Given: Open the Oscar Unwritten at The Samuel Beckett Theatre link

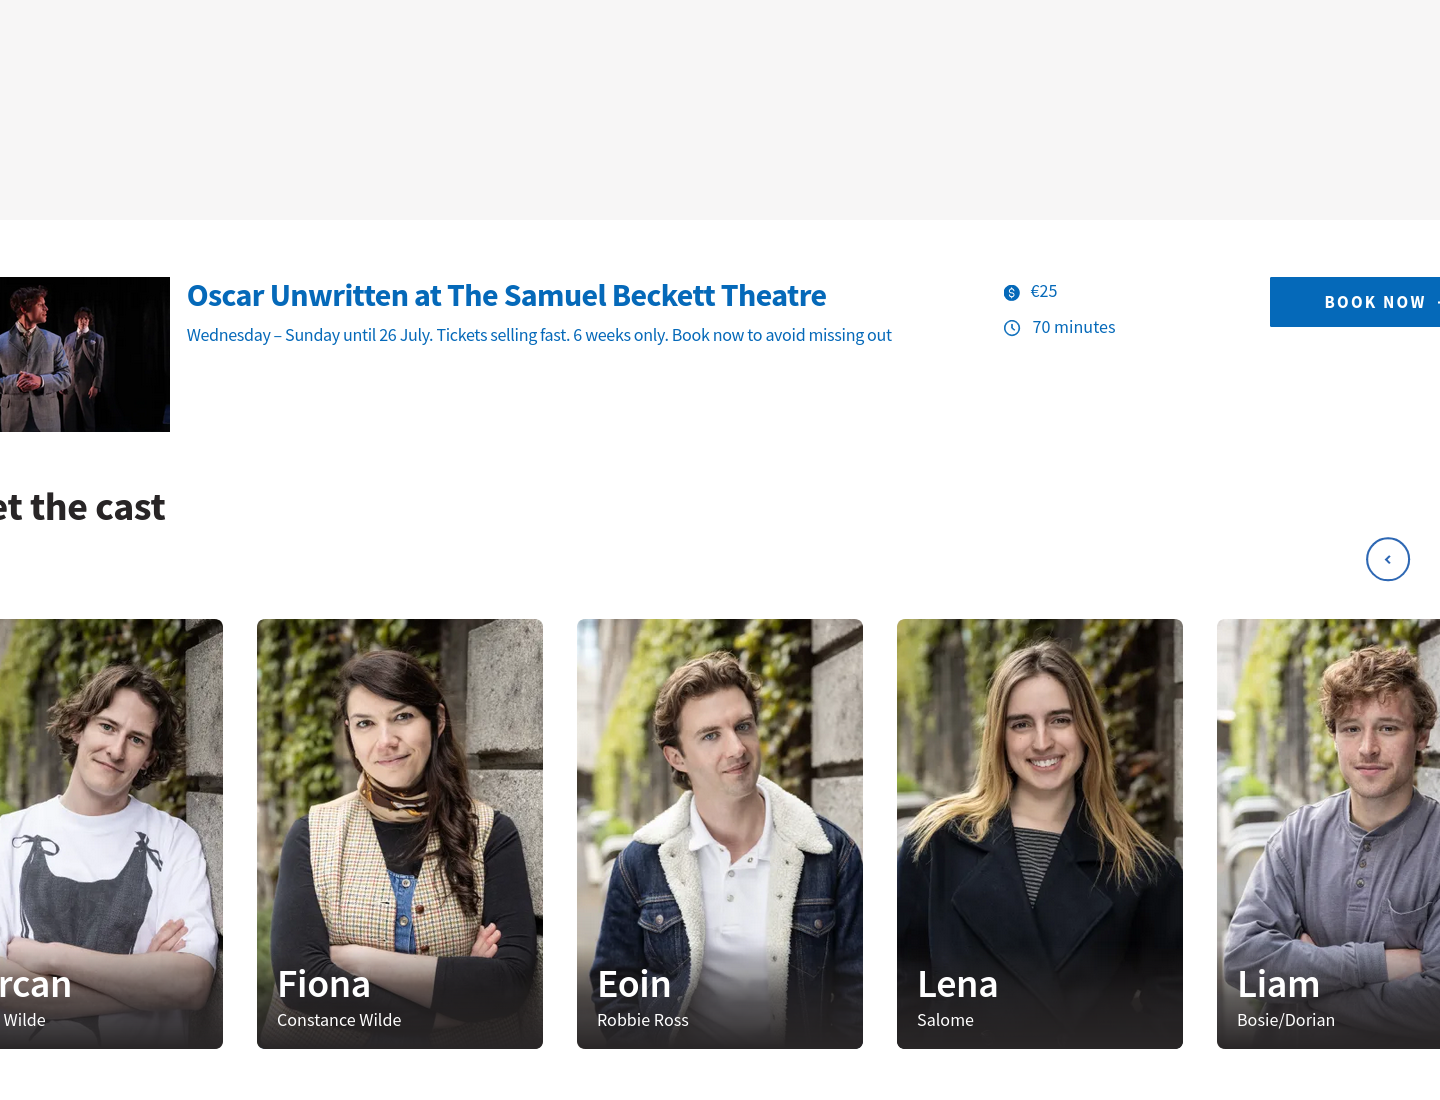Looking at the screenshot, I should pyautogui.click(x=506, y=296).
